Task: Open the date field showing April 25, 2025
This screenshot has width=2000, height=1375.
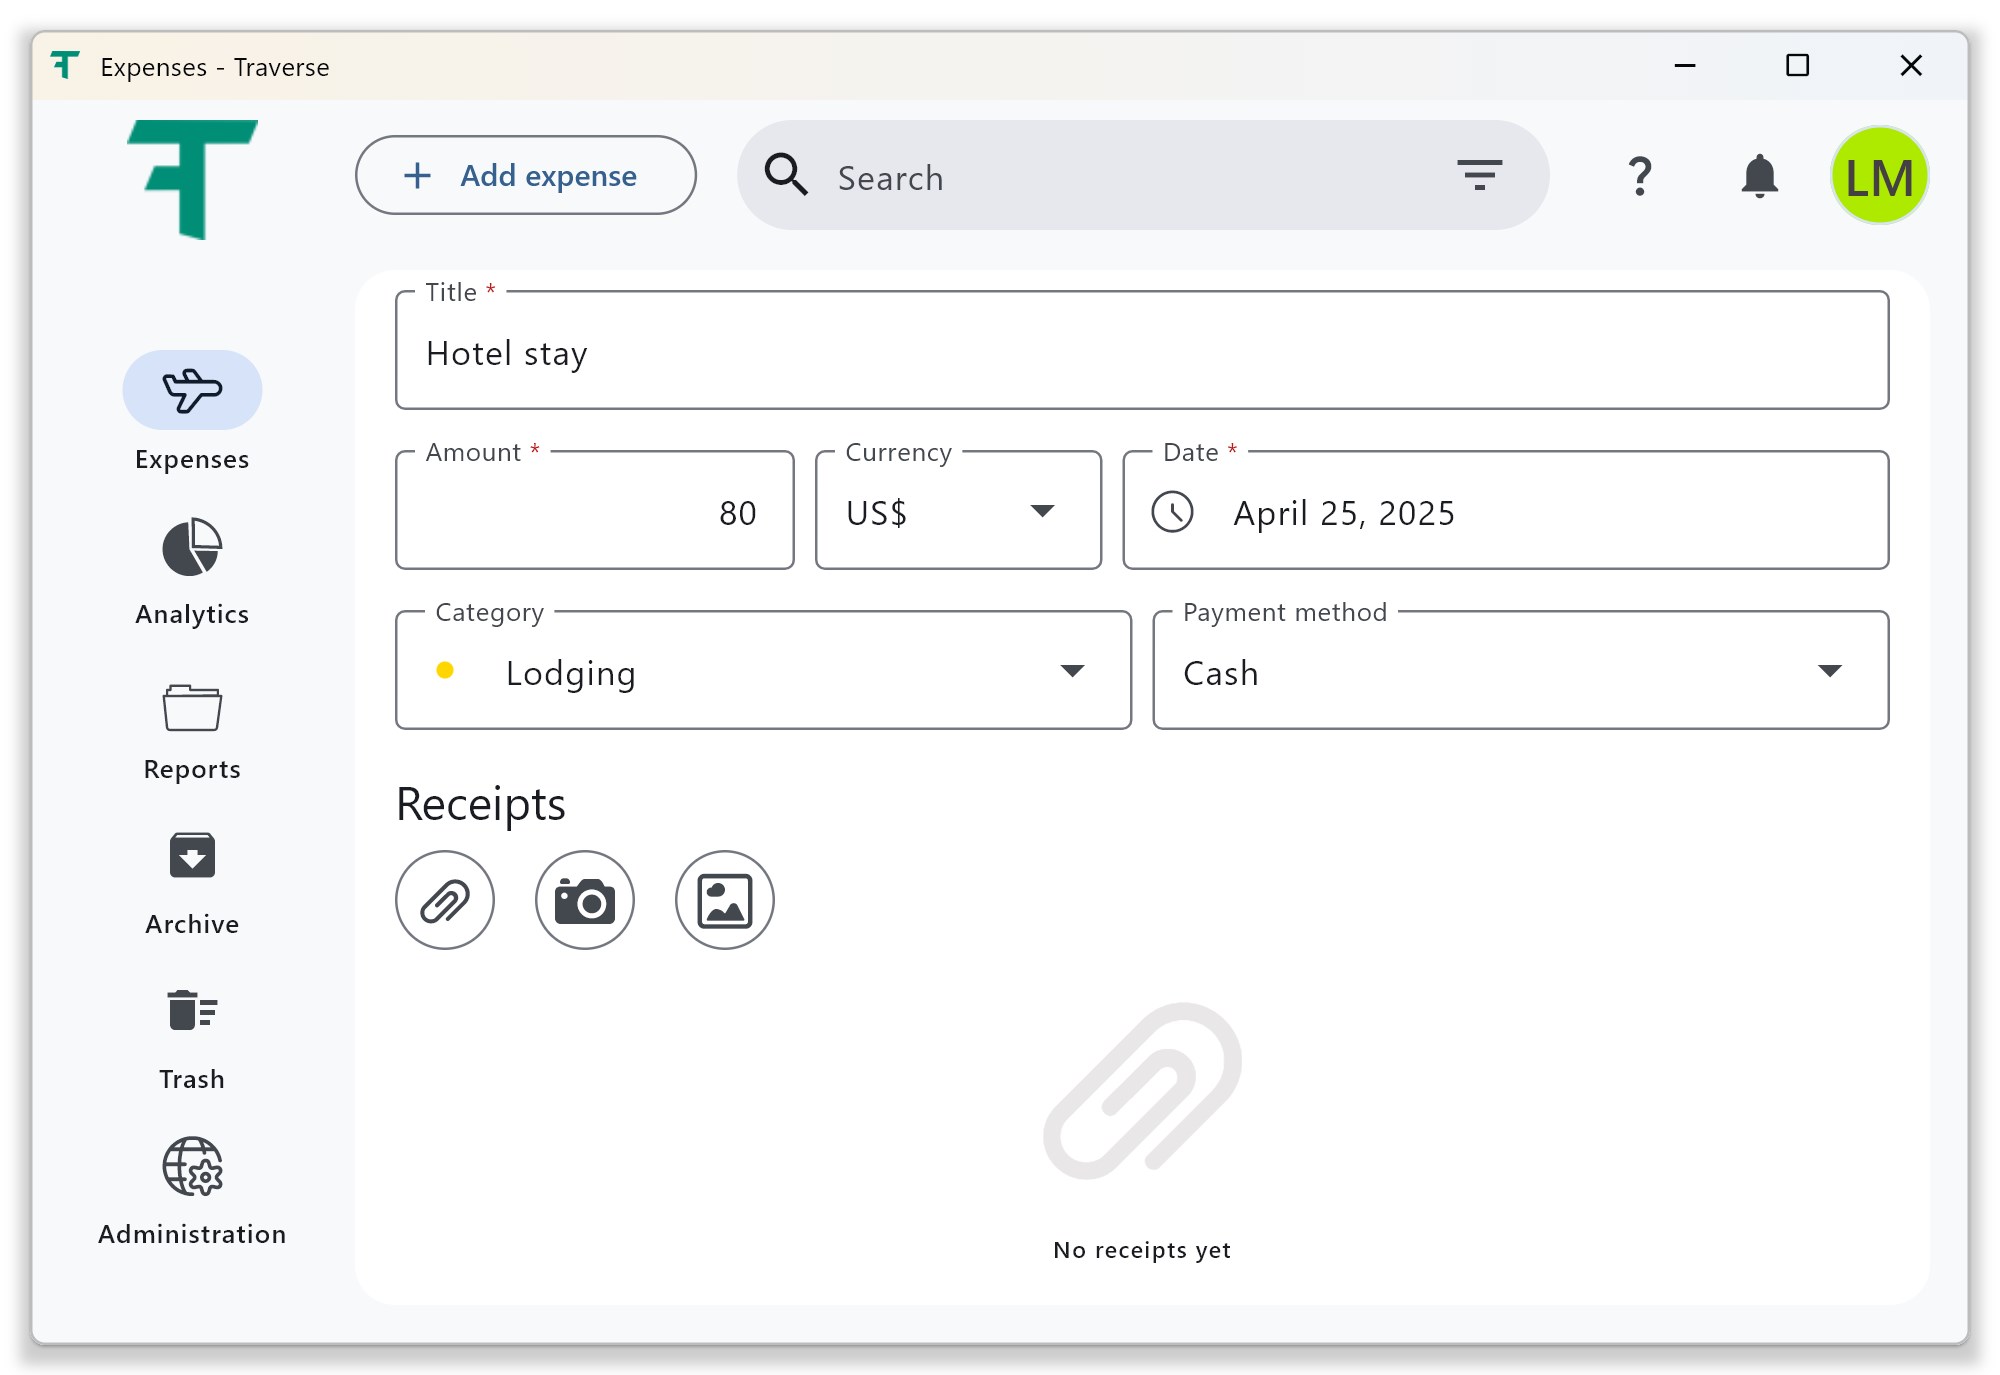Action: tap(1505, 510)
